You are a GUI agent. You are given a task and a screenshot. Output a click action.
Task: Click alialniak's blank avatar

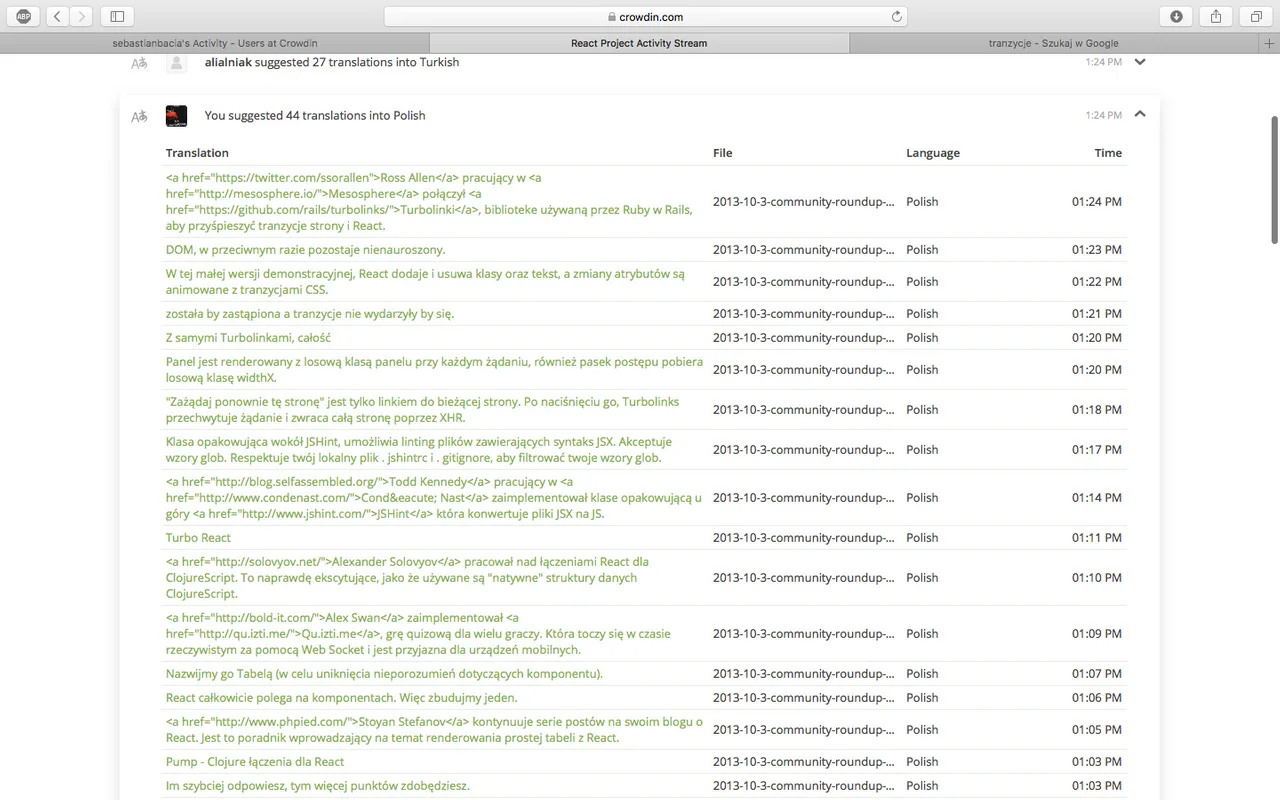click(176, 62)
